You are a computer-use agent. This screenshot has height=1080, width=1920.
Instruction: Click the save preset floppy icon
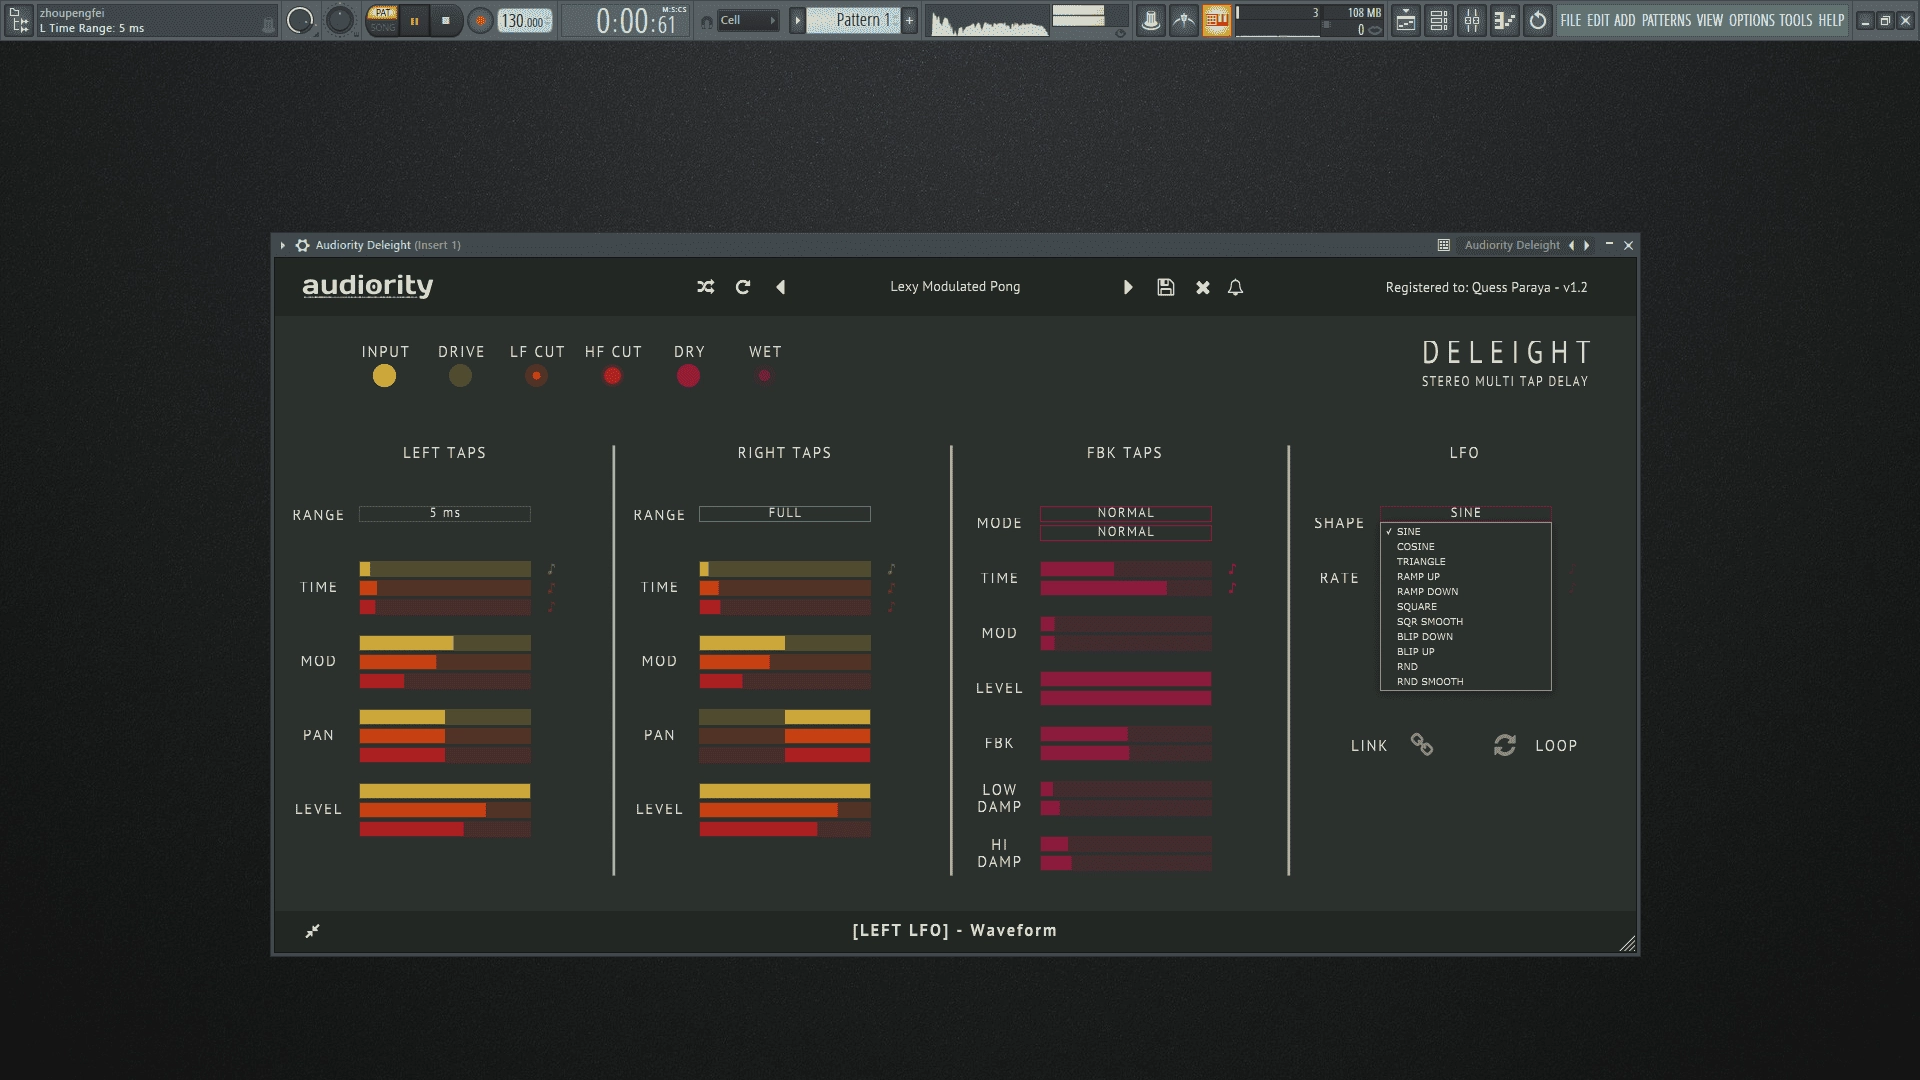click(1166, 287)
